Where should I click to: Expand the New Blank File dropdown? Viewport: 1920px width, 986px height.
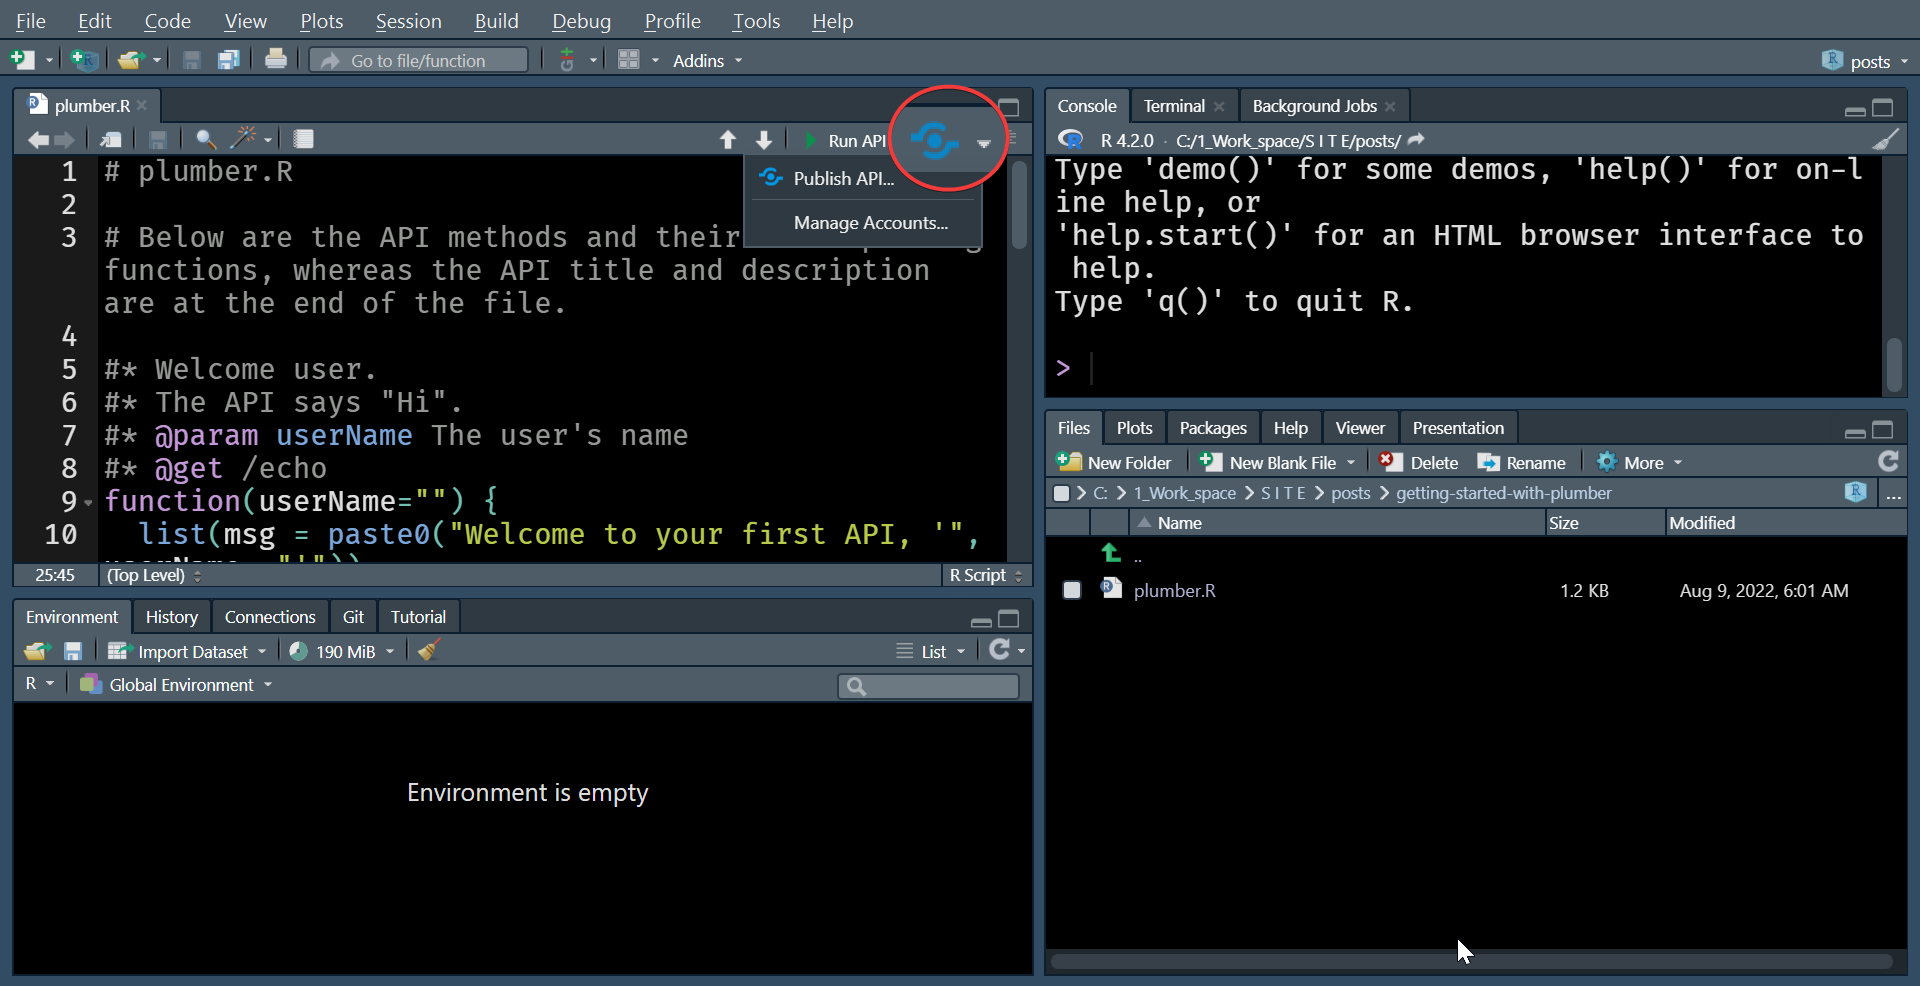(1350, 461)
